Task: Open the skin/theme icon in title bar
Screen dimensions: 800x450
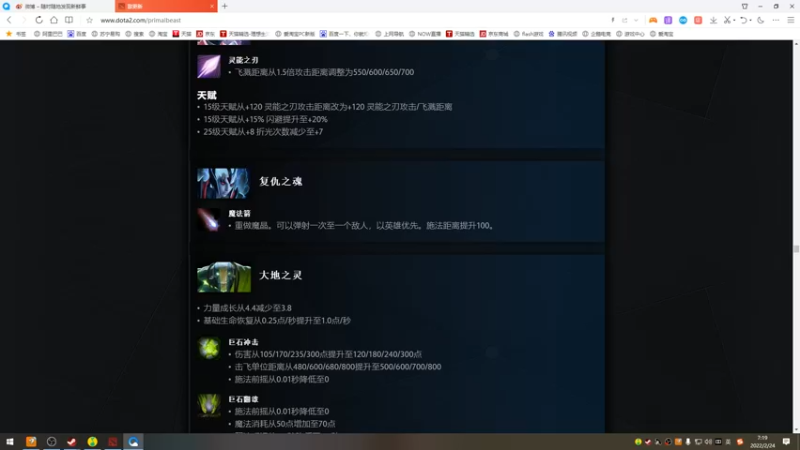Action: point(745,6)
